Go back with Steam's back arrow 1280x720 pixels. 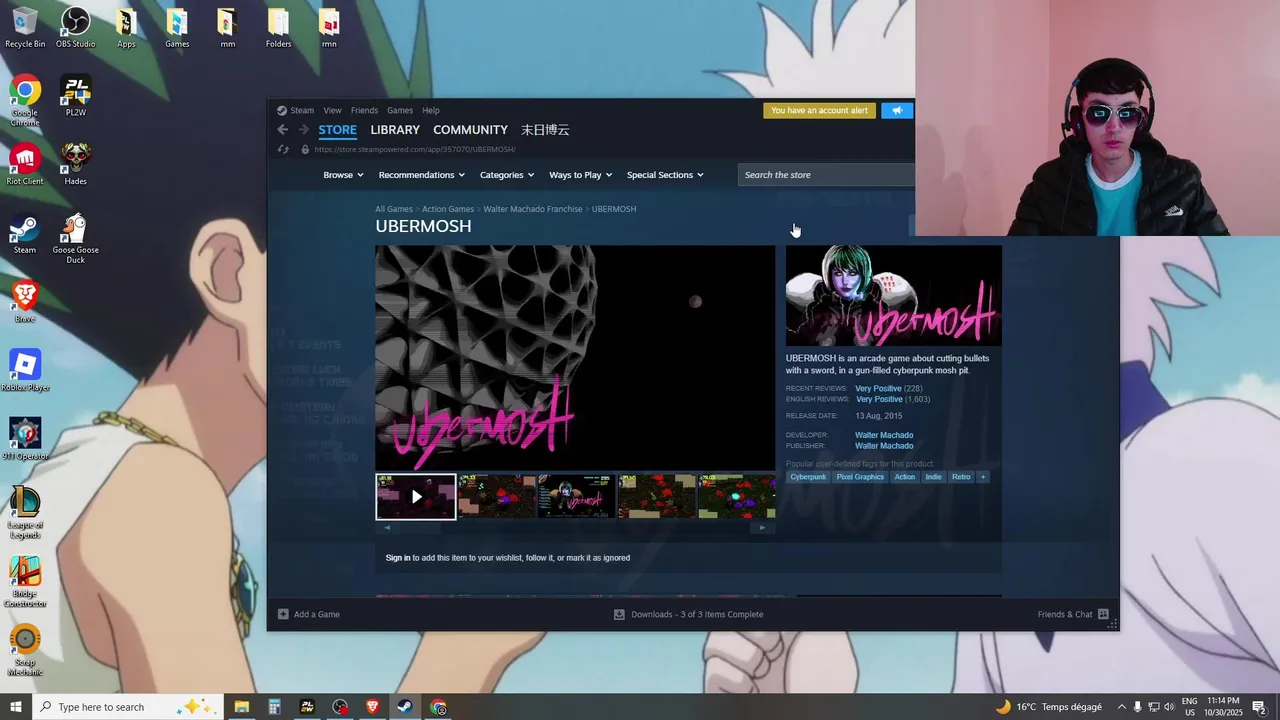click(283, 130)
